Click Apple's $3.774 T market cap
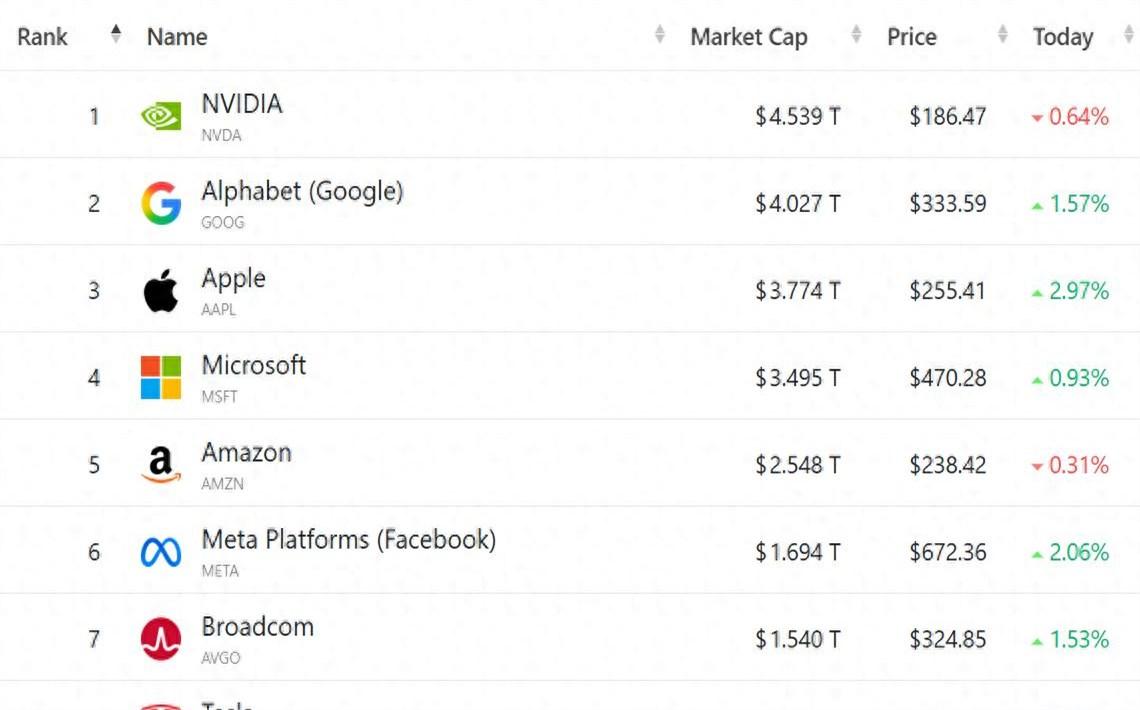 797,291
